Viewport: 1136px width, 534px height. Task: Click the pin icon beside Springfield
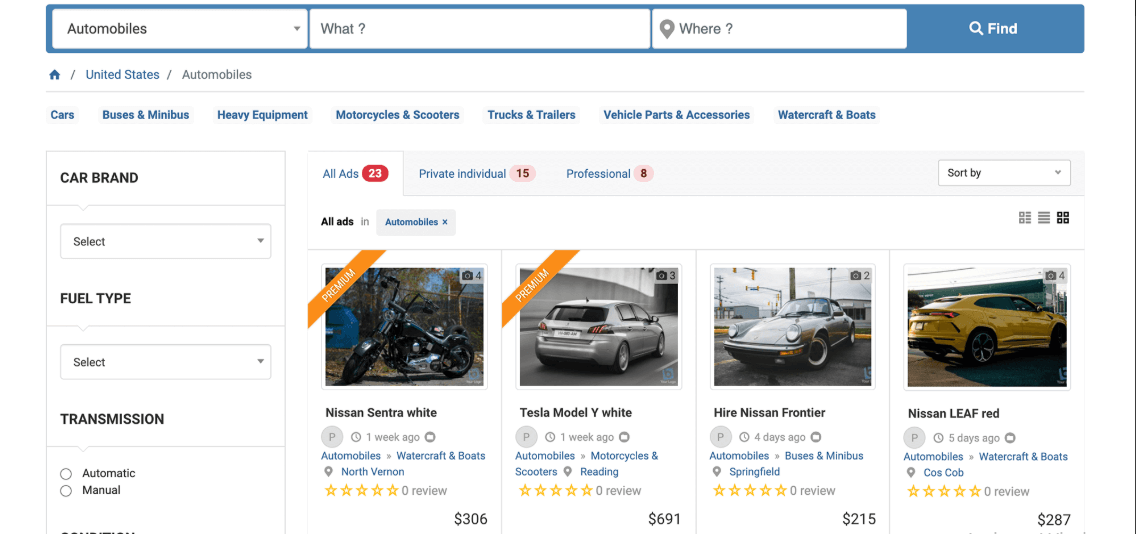pos(717,472)
